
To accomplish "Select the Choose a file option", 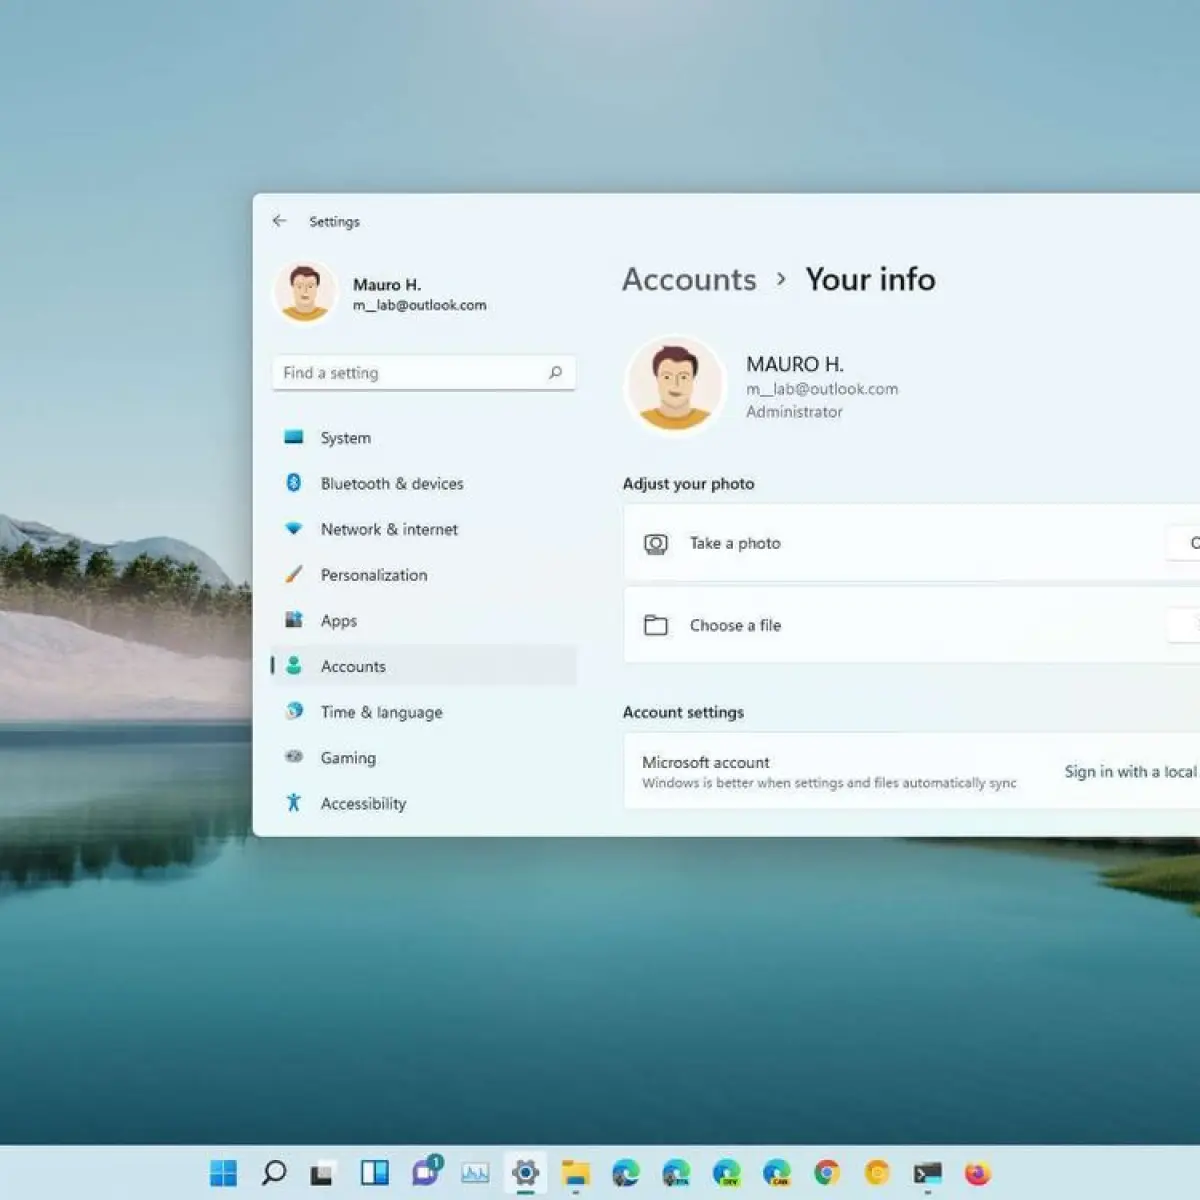I will 911,625.
